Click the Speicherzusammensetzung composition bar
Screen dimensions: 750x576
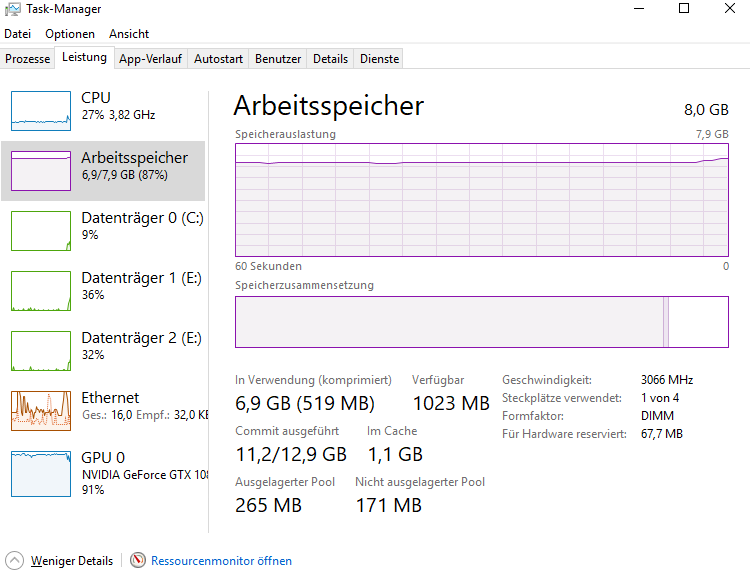[x=481, y=321]
